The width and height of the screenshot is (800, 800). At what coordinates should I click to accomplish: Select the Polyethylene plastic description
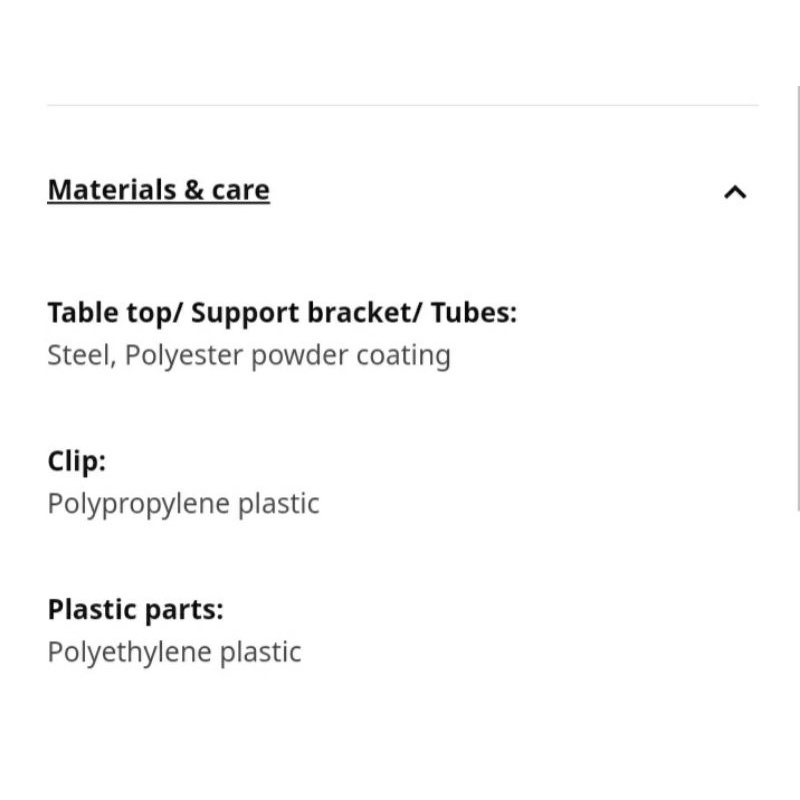[174, 651]
